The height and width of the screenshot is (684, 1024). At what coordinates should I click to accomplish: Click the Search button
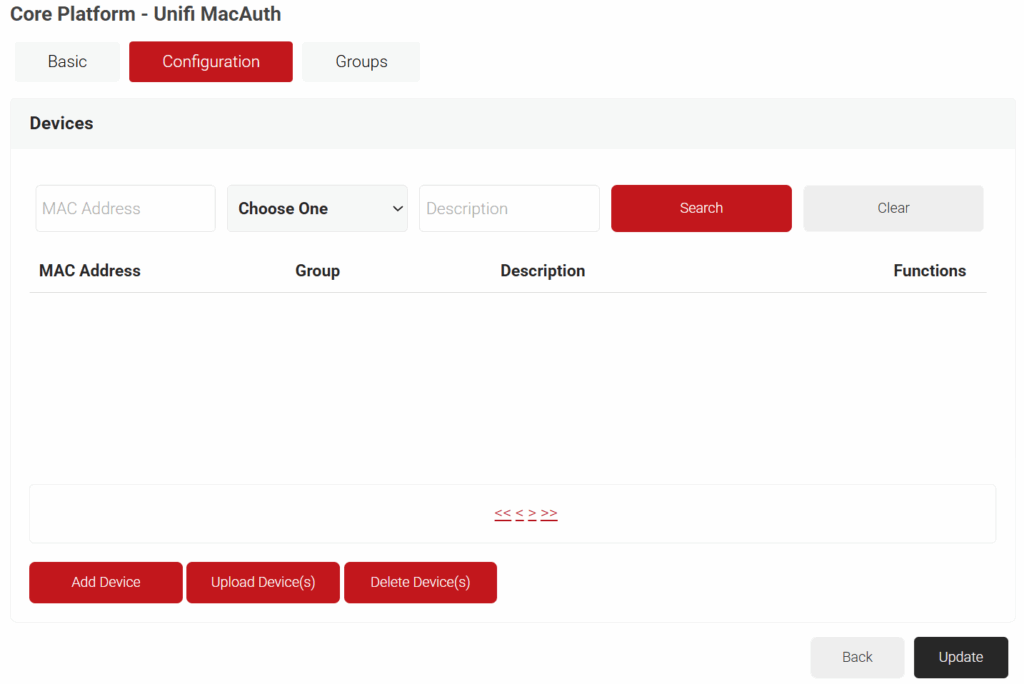point(700,208)
